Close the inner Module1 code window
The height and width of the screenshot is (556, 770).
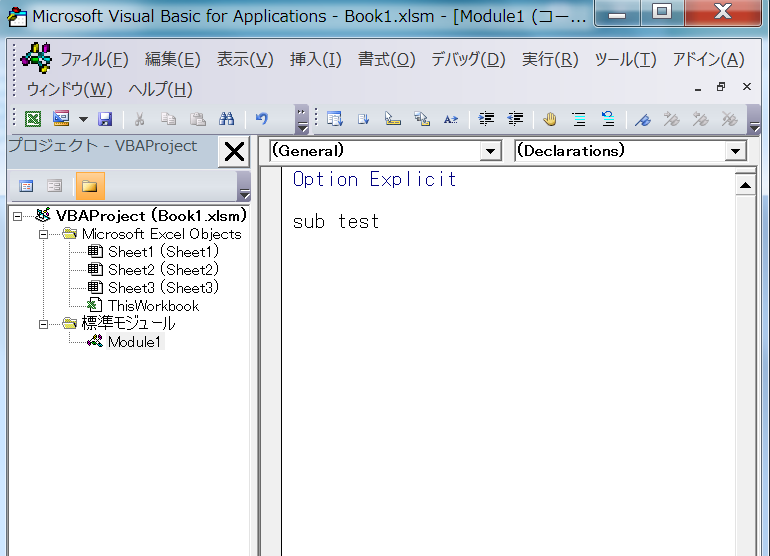pos(747,87)
